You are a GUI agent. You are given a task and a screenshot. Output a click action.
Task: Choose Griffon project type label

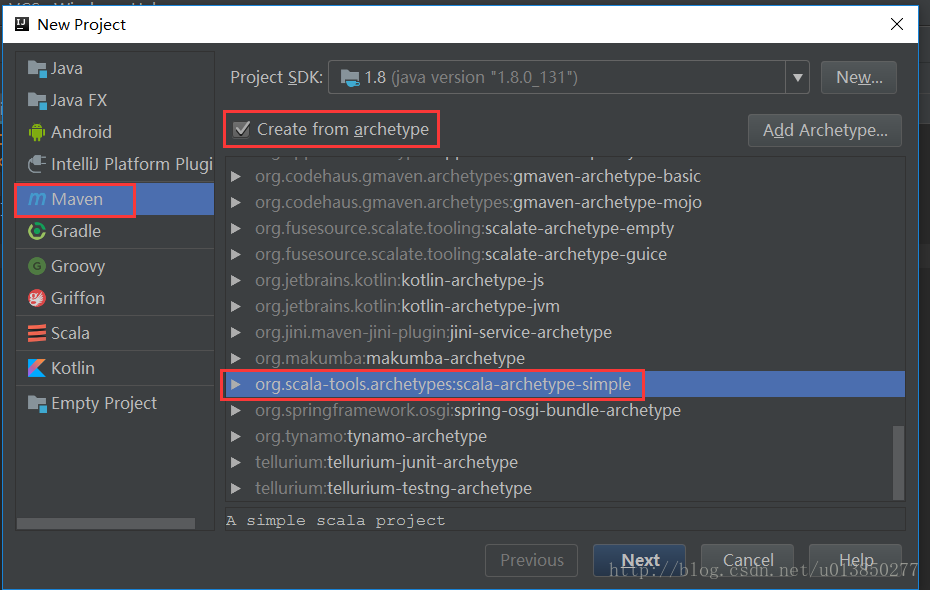click(78, 298)
